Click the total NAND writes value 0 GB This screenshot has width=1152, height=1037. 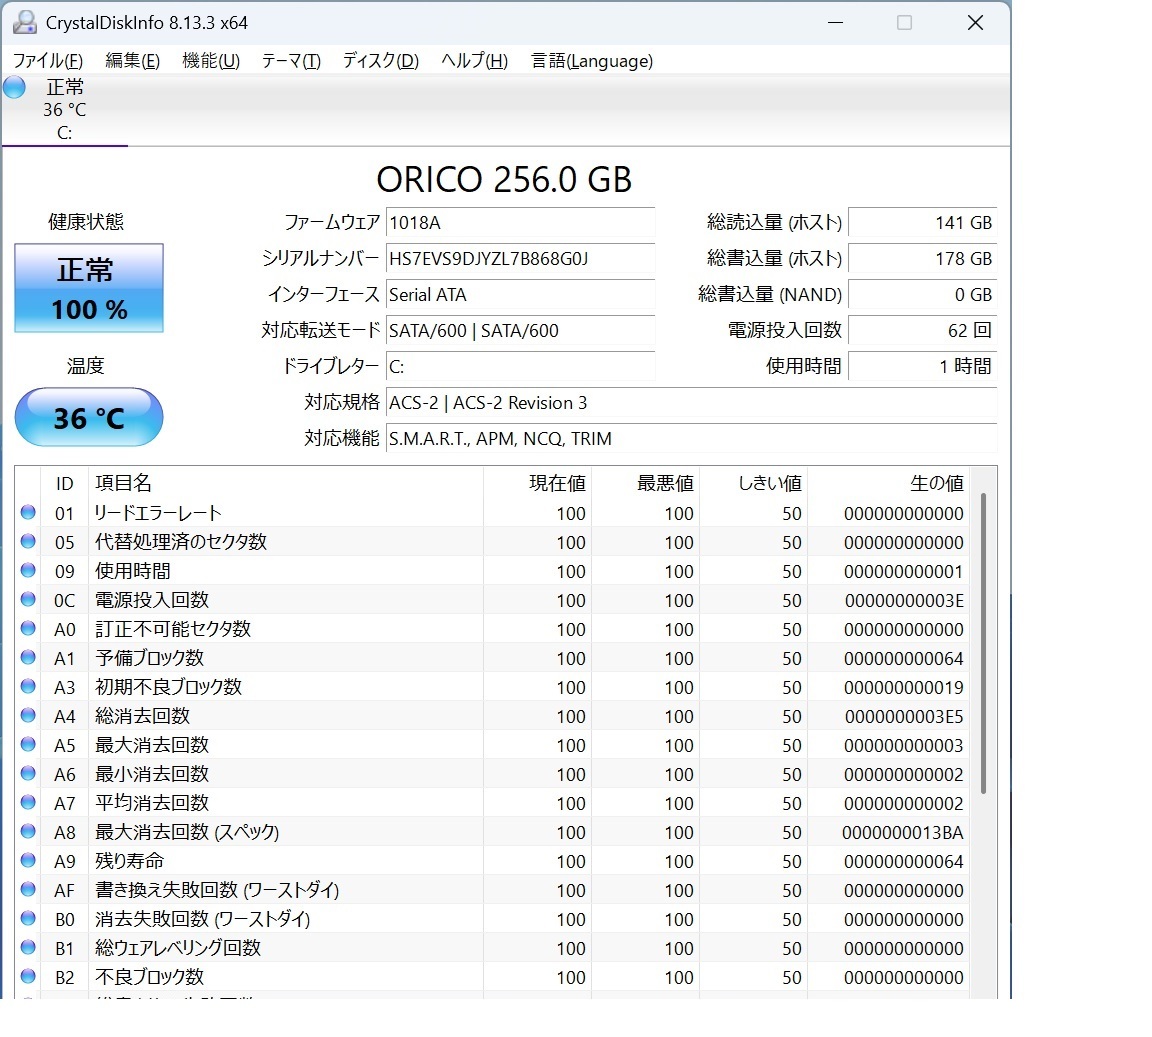923,295
